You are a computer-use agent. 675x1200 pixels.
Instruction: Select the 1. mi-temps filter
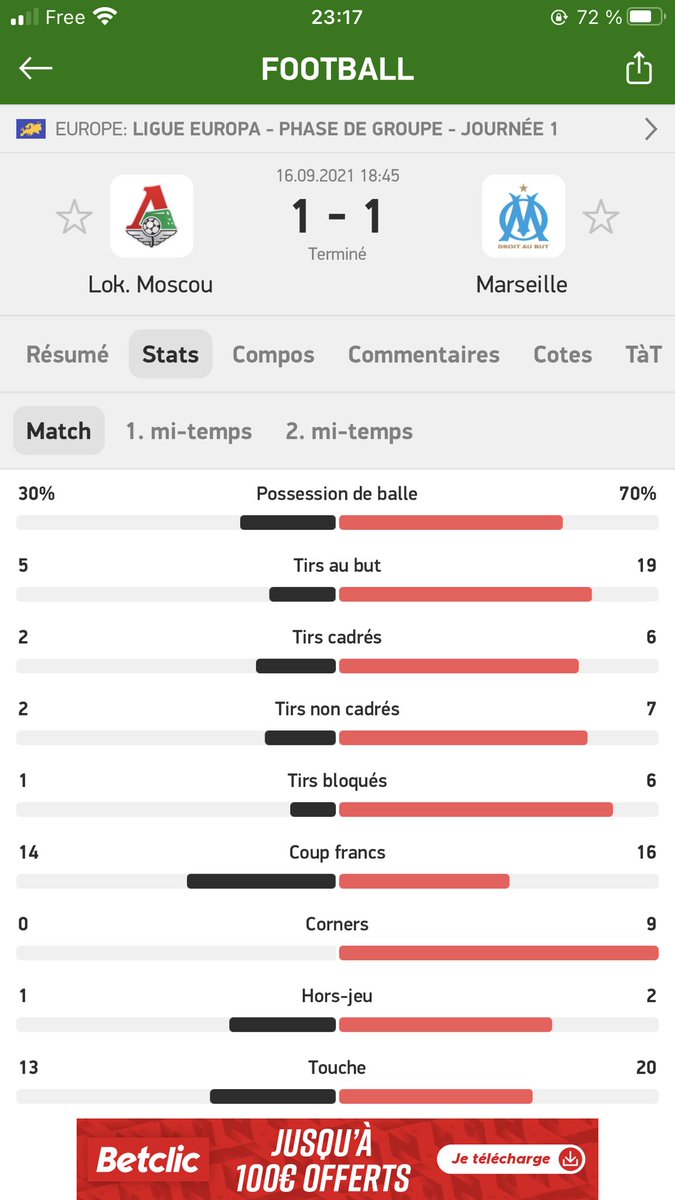(189, 431)
